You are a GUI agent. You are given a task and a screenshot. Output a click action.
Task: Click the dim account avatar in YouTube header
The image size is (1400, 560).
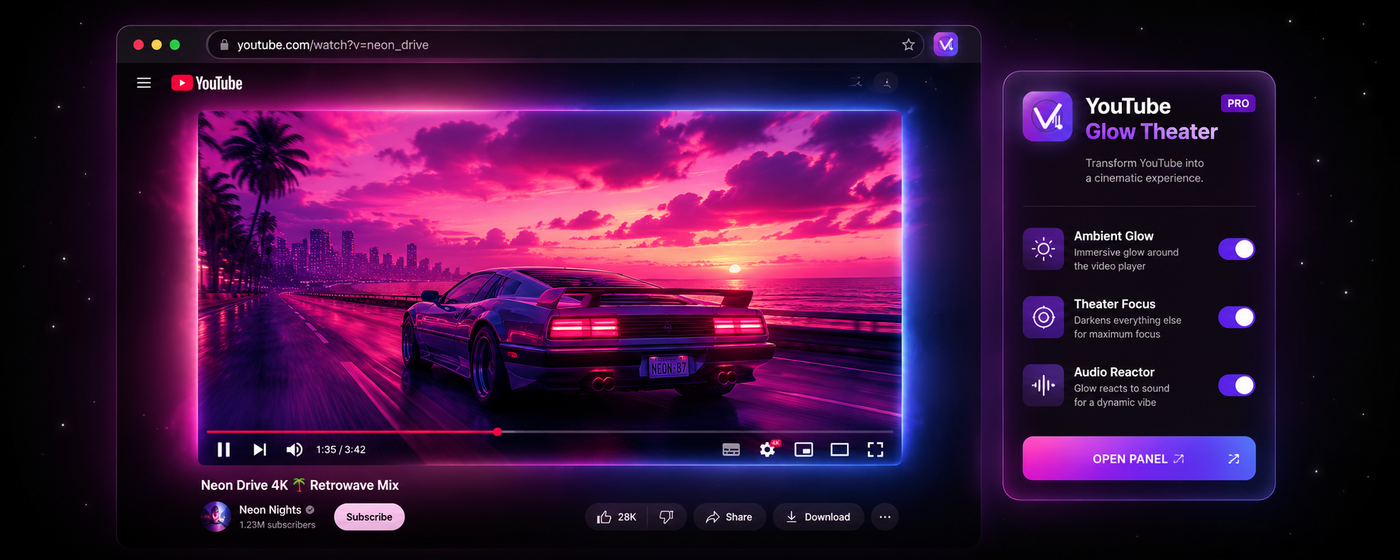[886, 83]
